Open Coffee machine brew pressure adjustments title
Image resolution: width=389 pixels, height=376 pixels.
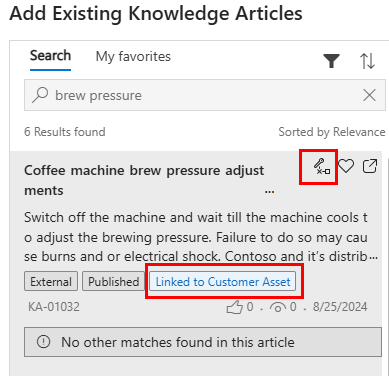[x=144, y=180]
